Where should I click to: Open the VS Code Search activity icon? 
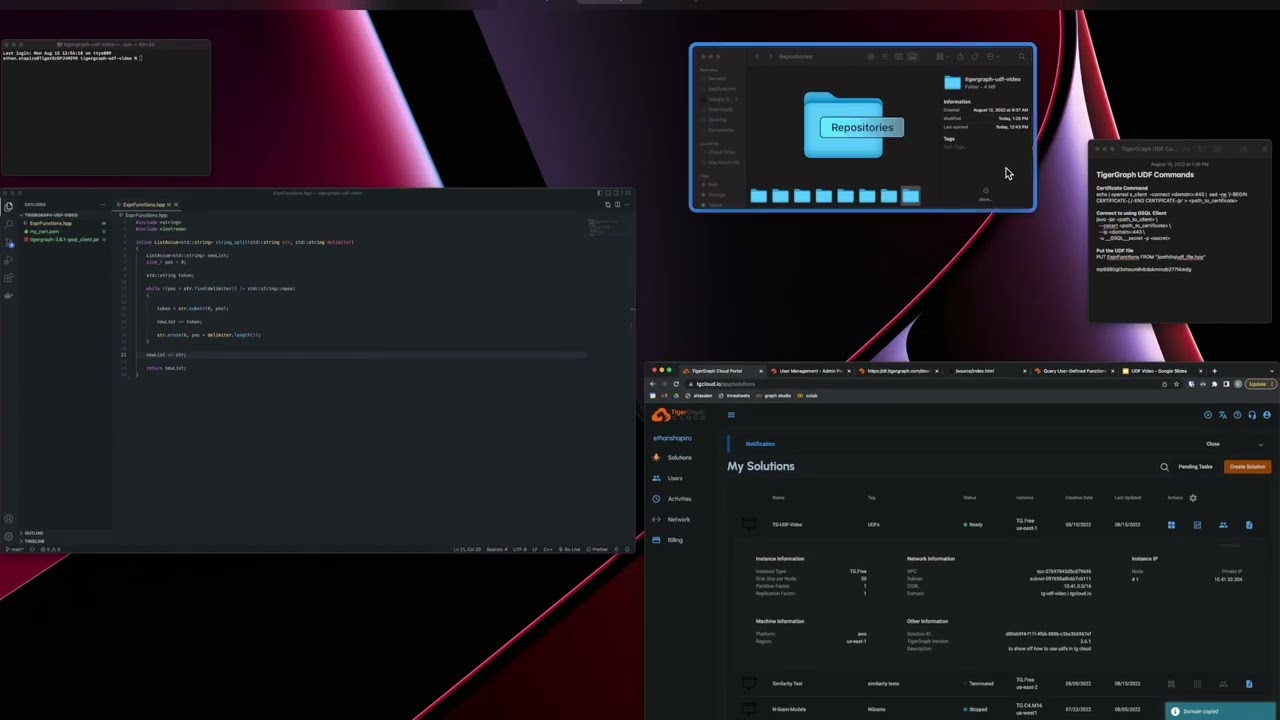point(8,224)
